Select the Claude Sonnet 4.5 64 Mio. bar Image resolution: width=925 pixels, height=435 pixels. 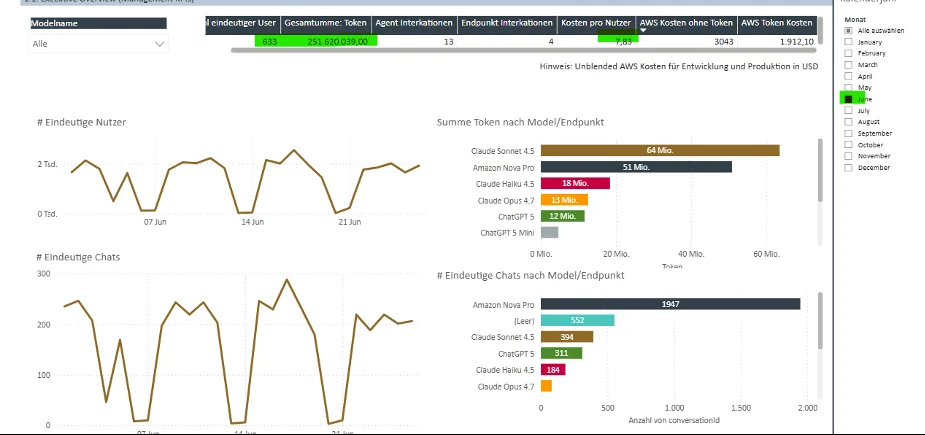pyautogui.click(x=660, y=151)
